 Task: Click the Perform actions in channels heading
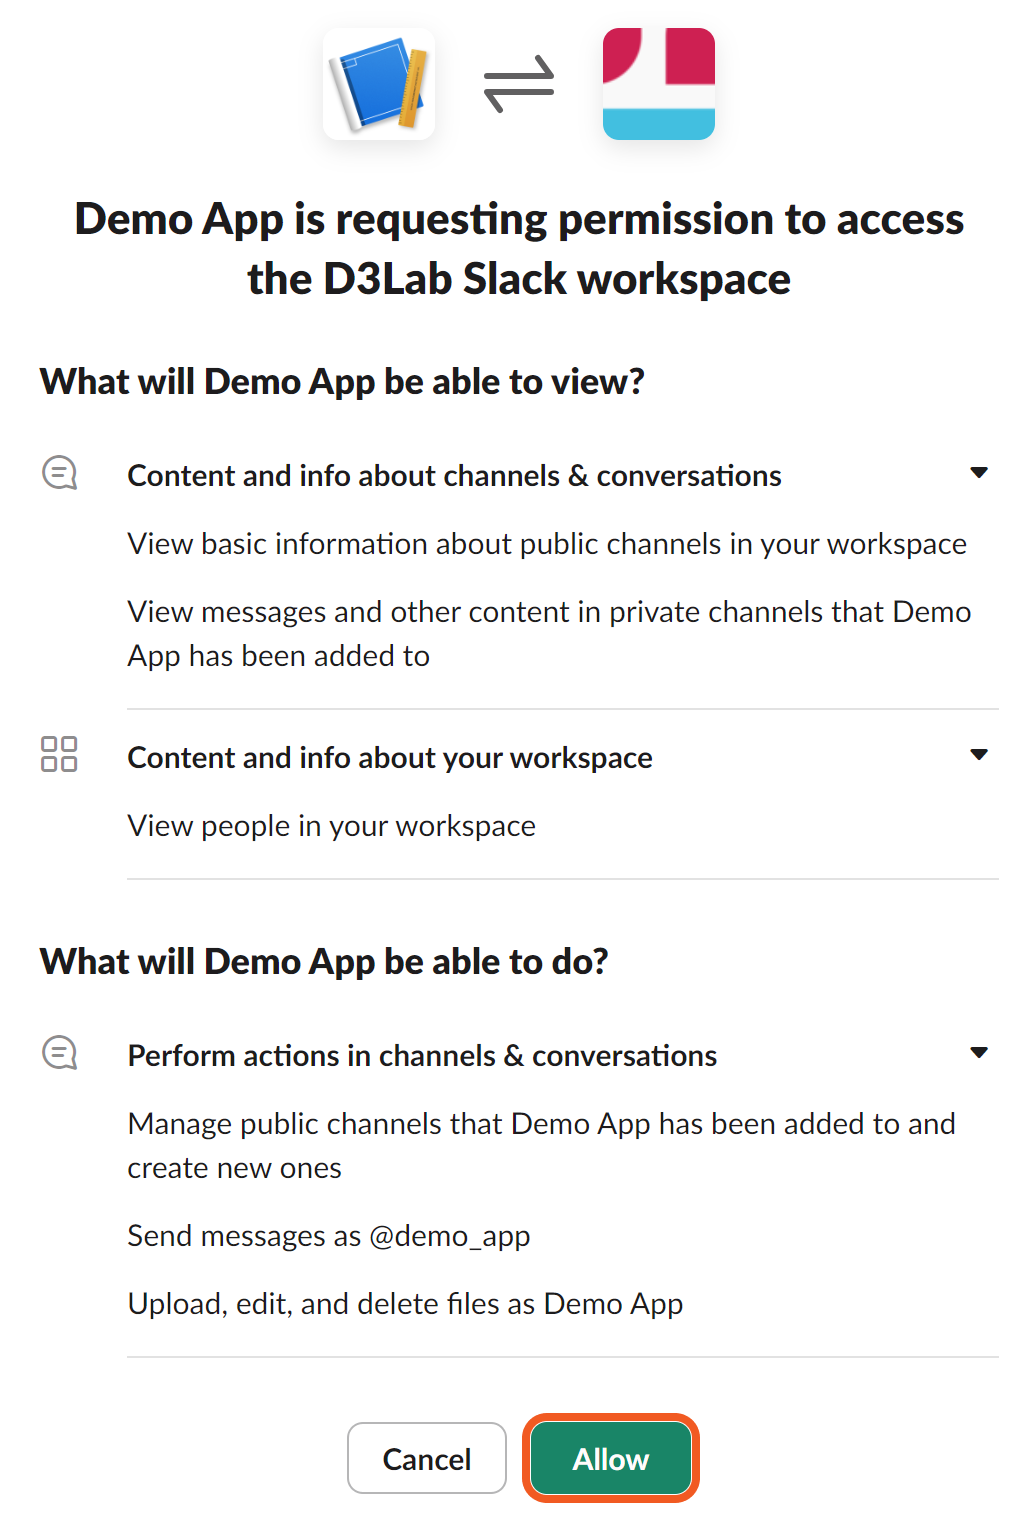pos(422,1056)
